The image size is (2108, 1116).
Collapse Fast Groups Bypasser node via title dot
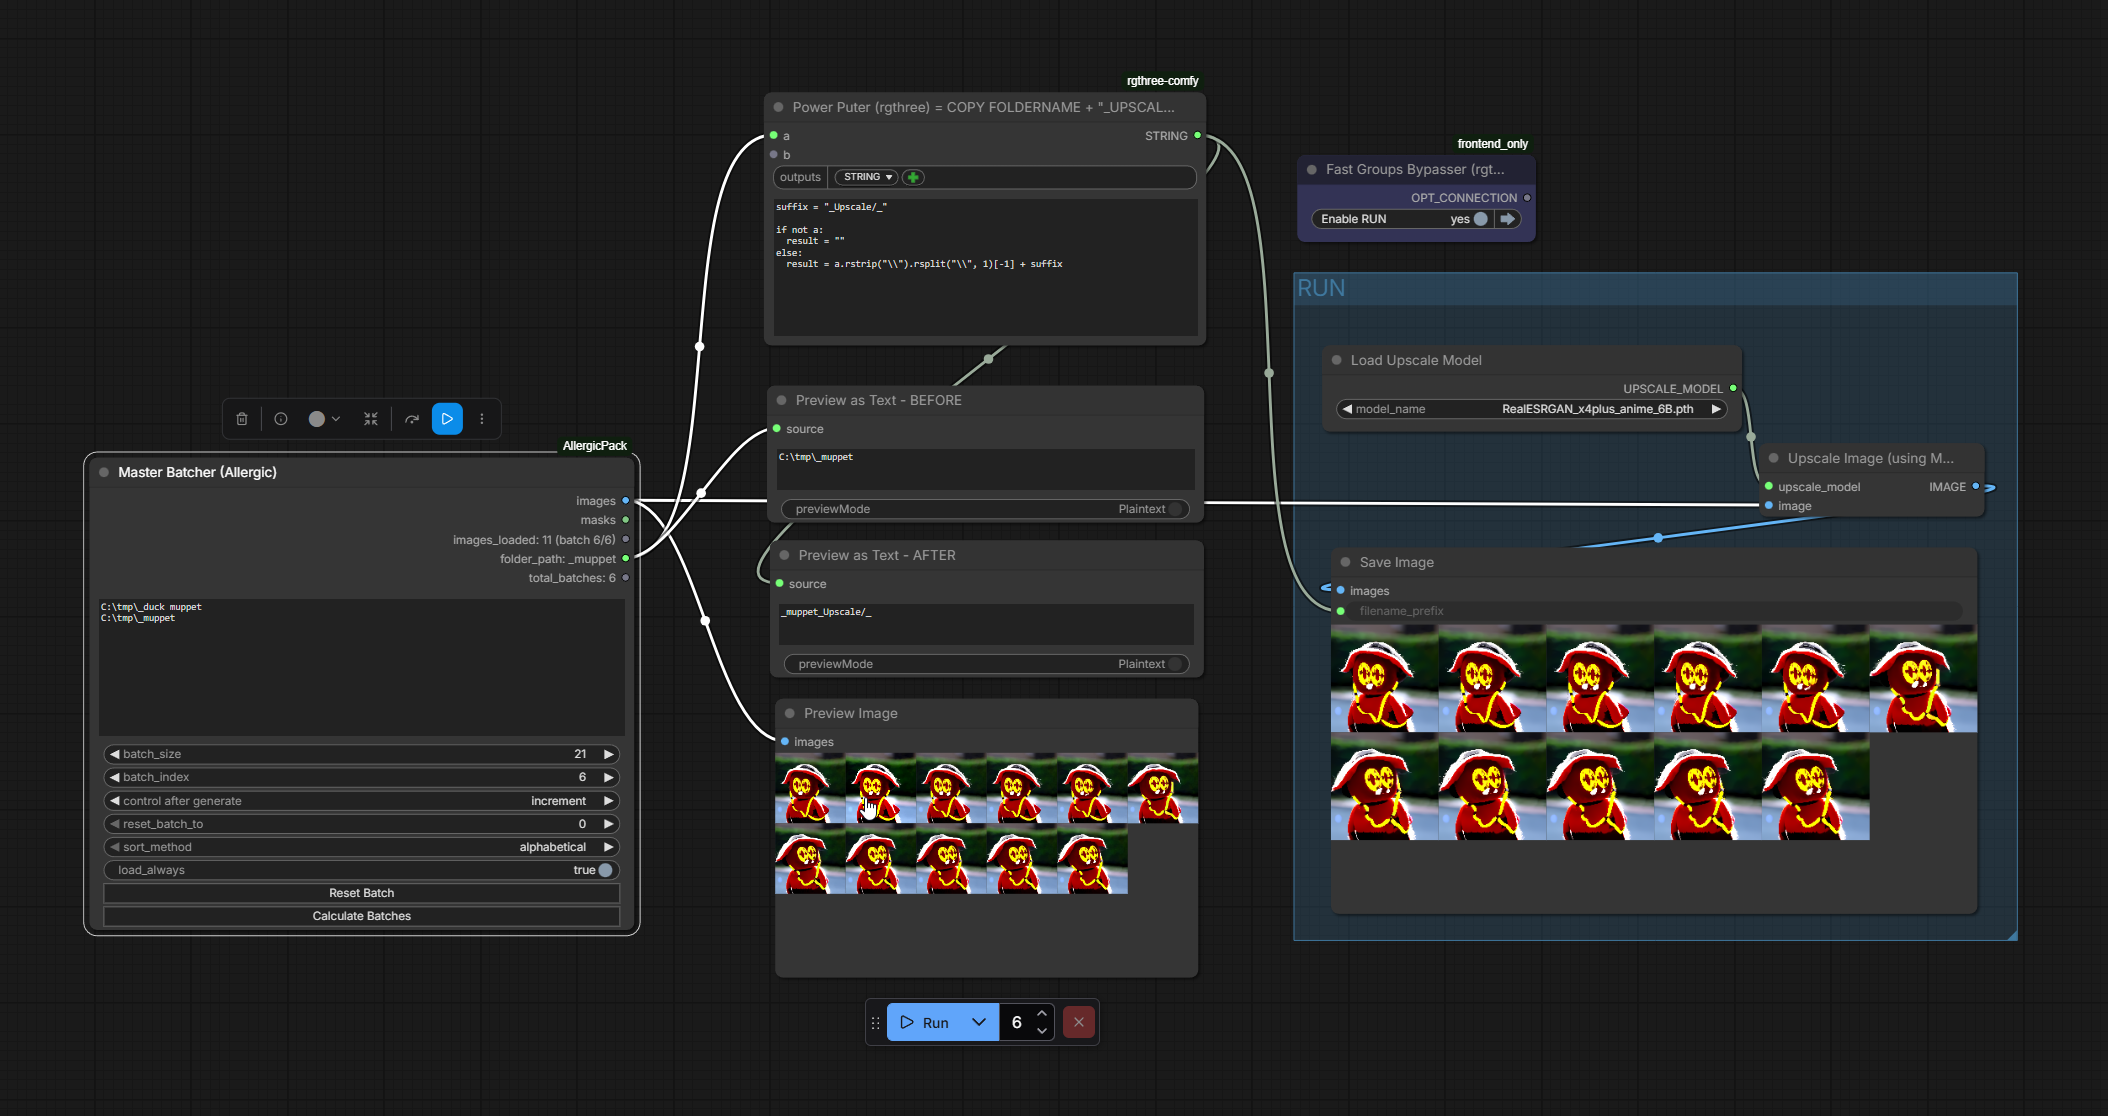tap(1312, 170)
